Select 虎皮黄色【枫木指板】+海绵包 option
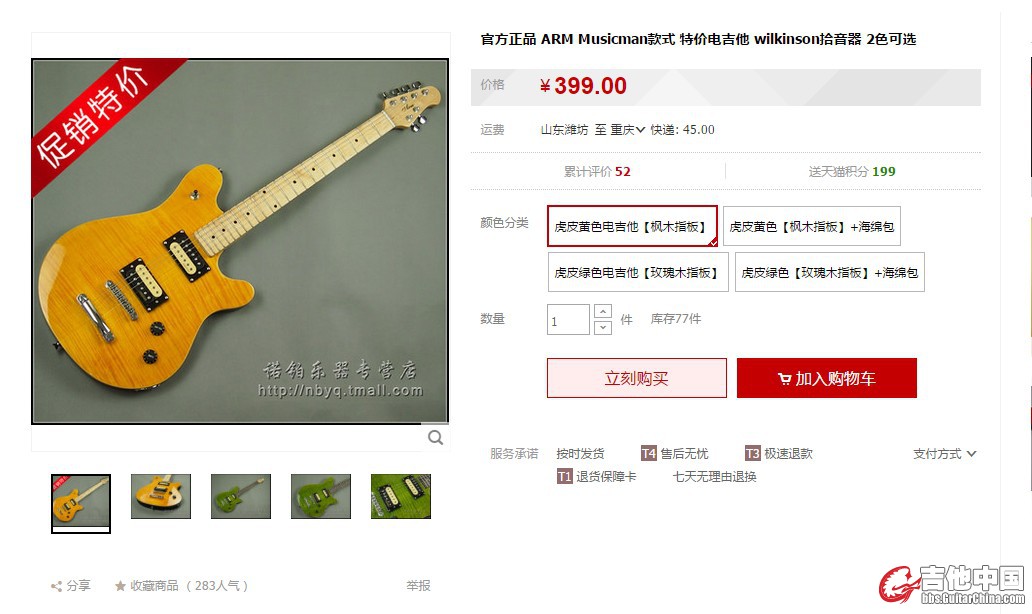1032x614 pixels. tap(812, 226)
